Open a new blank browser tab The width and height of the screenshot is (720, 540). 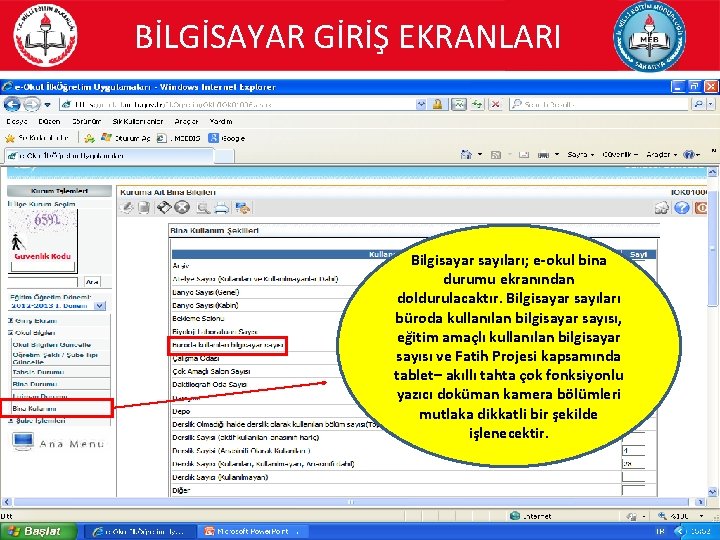click(224, 156)
